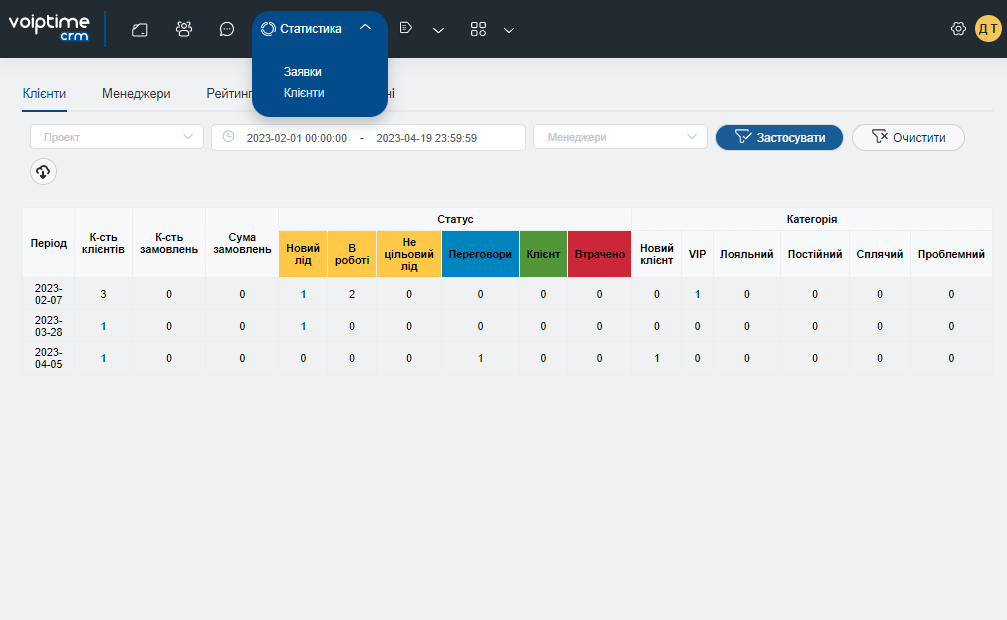Expand the chevron next to tasks icon
Viewport: 1007px width, 620px height.
point(439,30)
